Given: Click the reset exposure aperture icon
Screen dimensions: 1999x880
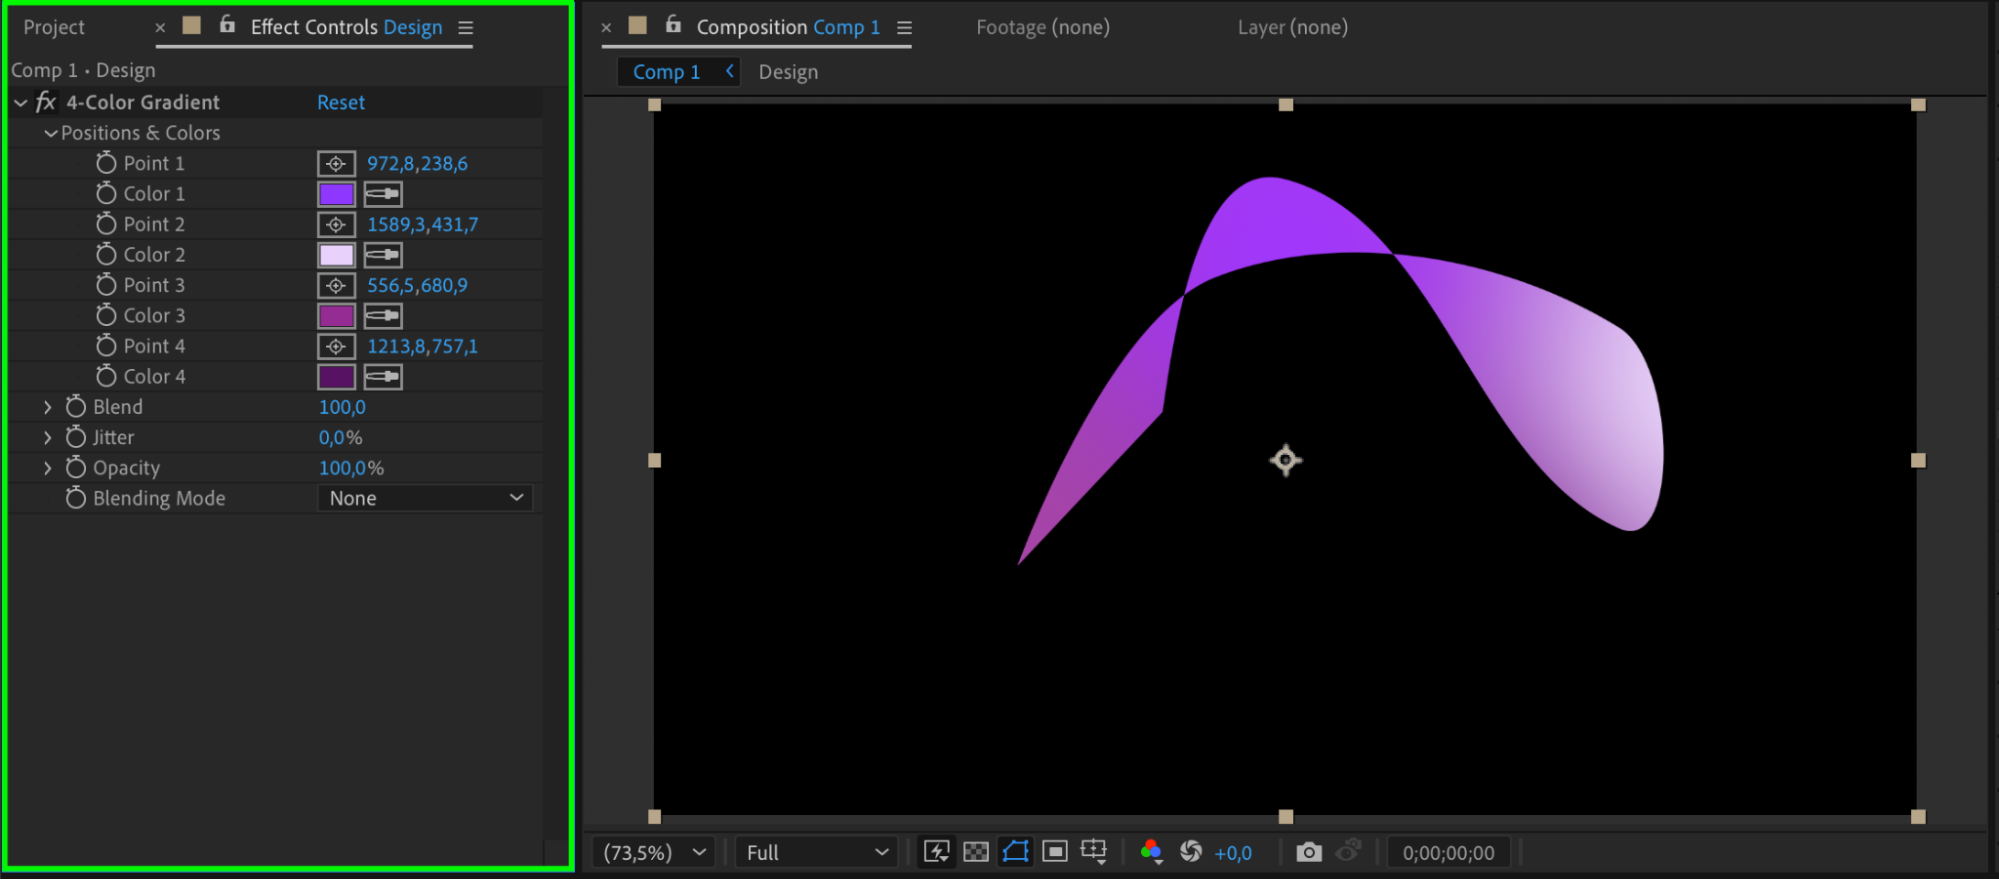Looking at the screenshot, I should point(1190,852).
